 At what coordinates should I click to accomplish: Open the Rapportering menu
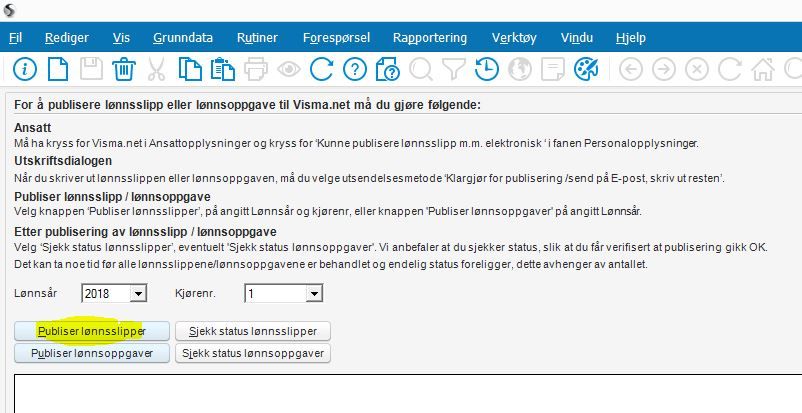click(430, 38)
